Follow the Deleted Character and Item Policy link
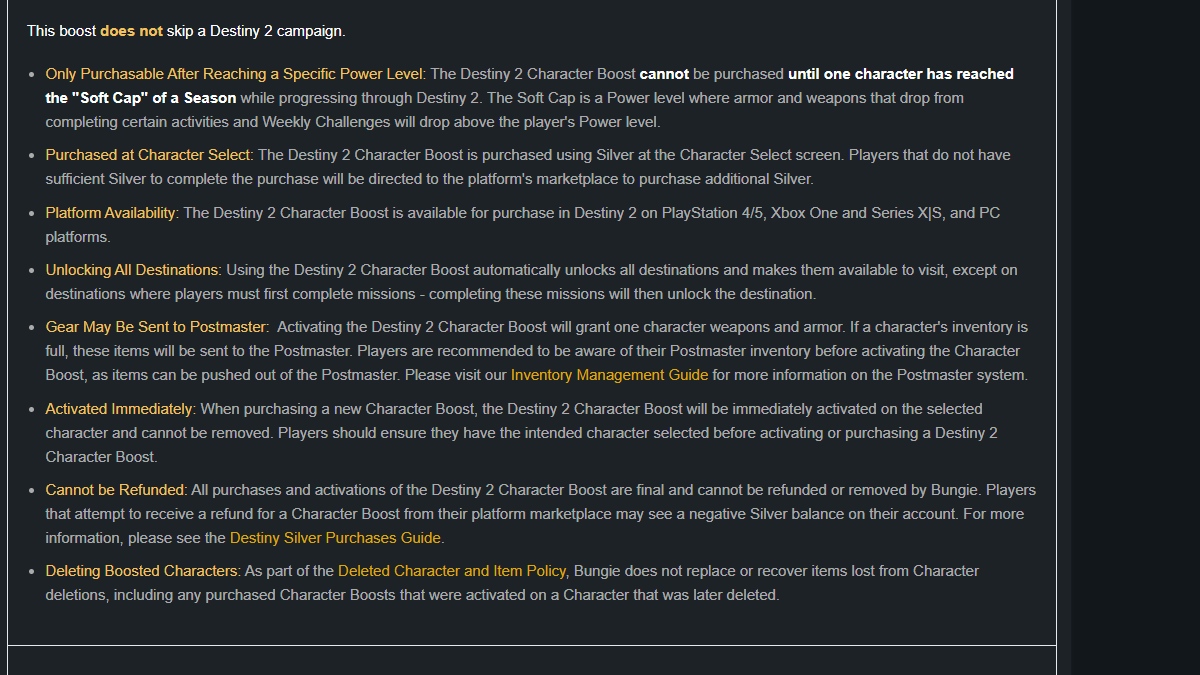The height and width of the screenshot is (675, 1200). 452,571
